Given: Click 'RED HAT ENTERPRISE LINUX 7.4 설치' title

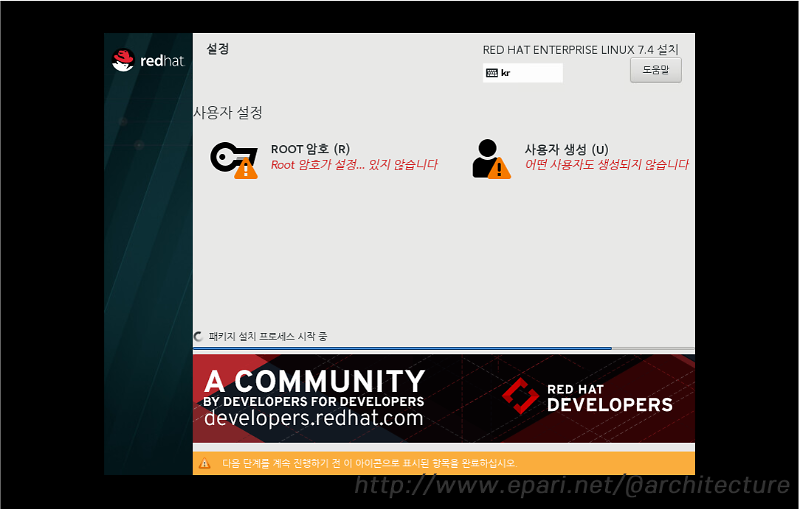Looking at the screenshot, I should point(581,50).
